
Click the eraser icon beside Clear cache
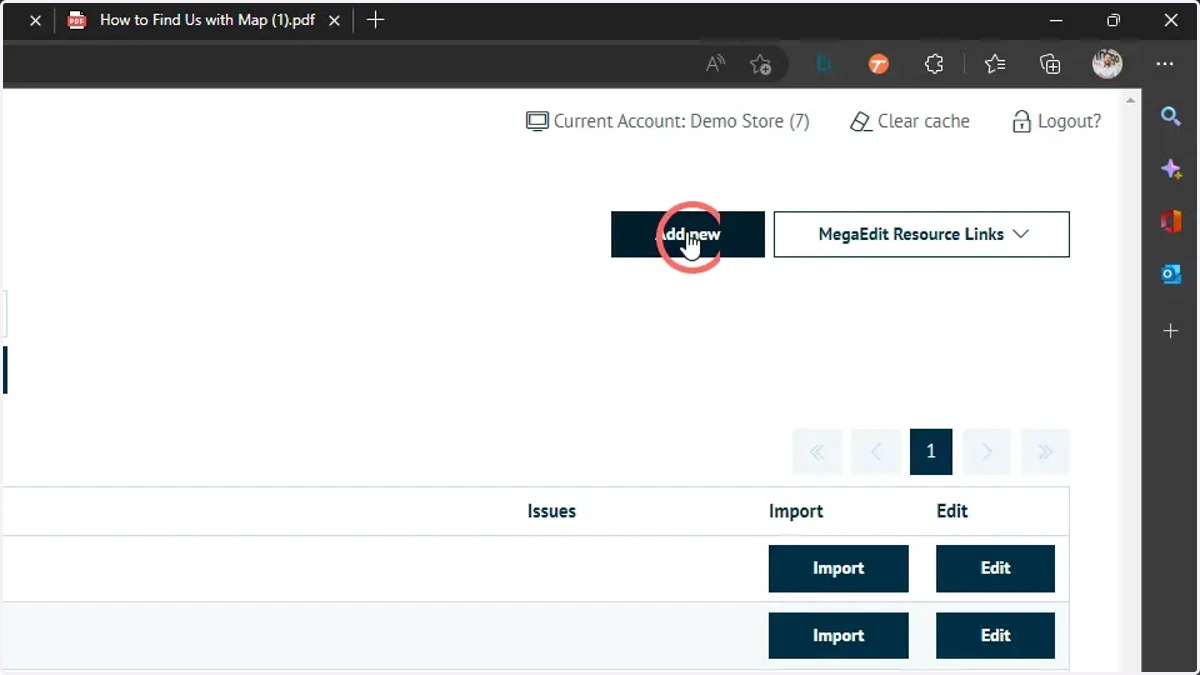pyautogui.click(x=860, y=122)
